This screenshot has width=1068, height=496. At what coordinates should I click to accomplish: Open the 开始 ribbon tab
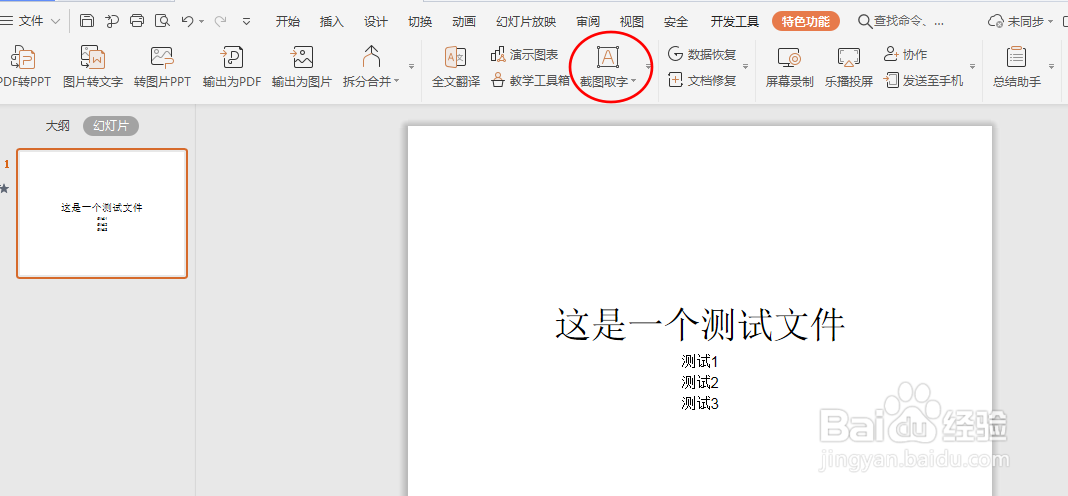(x=287, y=22)
